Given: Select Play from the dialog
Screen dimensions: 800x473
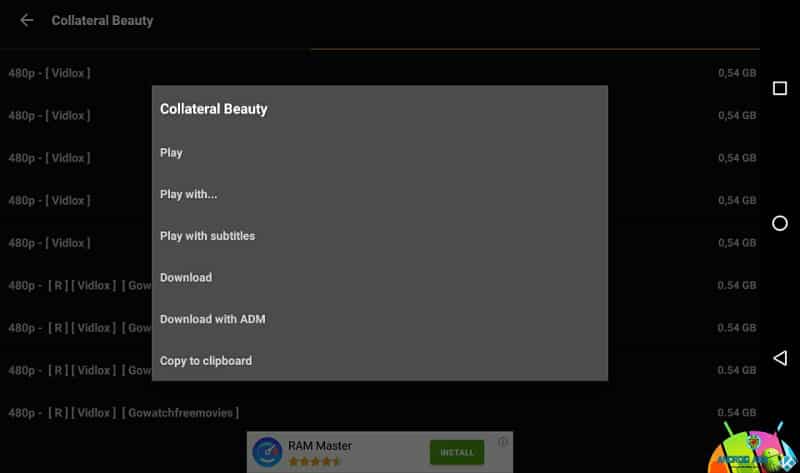Looking at the screenshot, I should point(171,153).
